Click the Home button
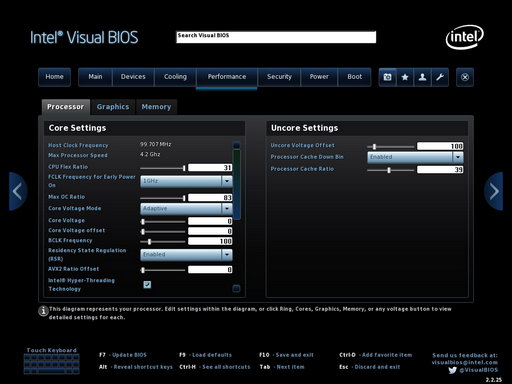The height and width of the screenshot is (384, 512). click(54, 77)
